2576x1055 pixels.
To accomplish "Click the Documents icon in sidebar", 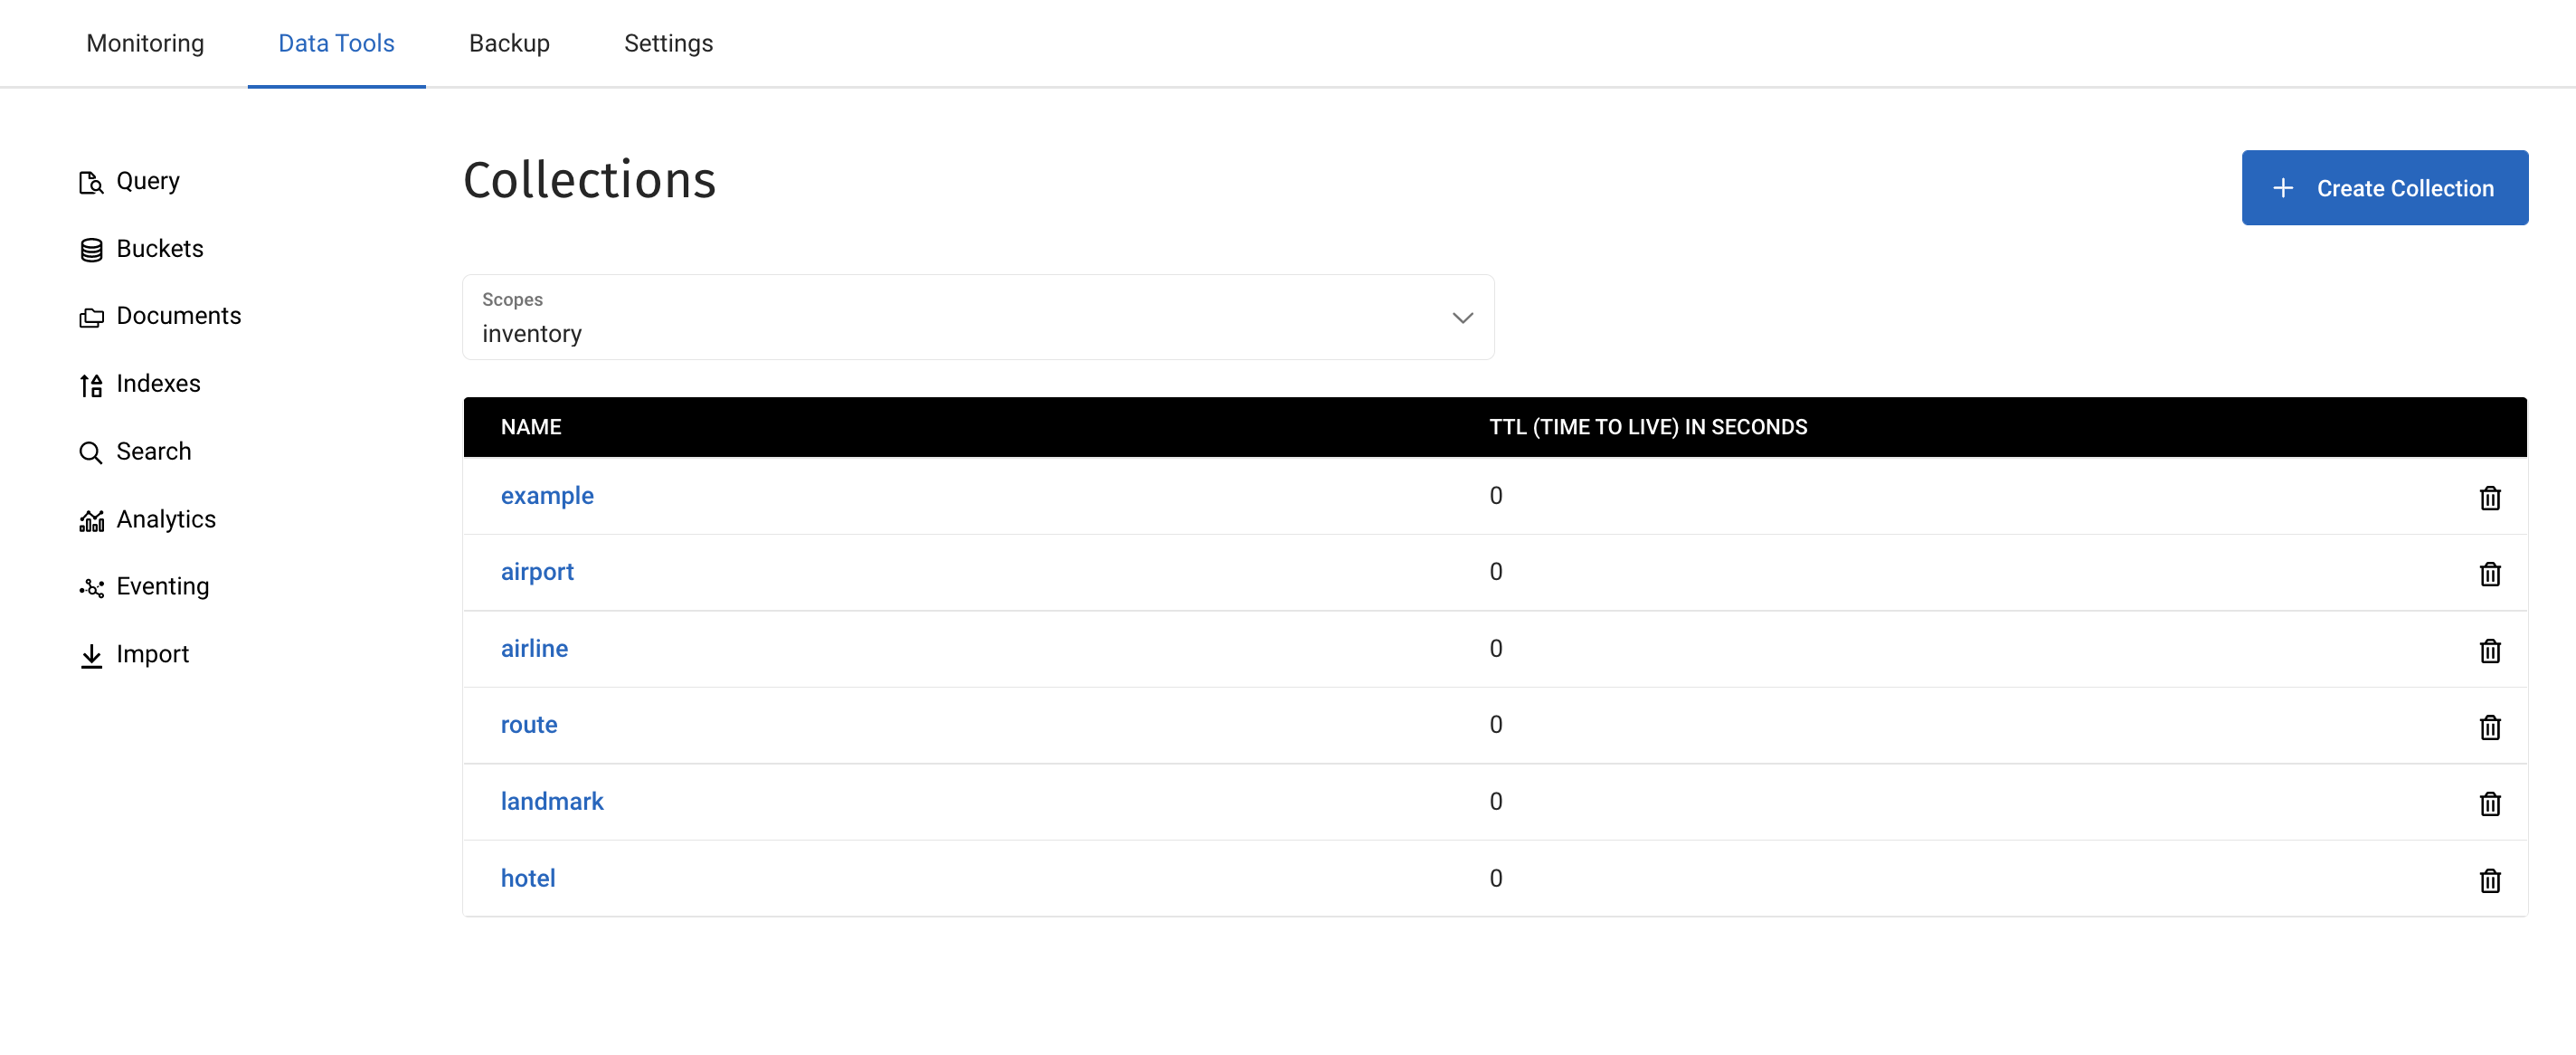I will pyautogui.click(x=90, y=316).
